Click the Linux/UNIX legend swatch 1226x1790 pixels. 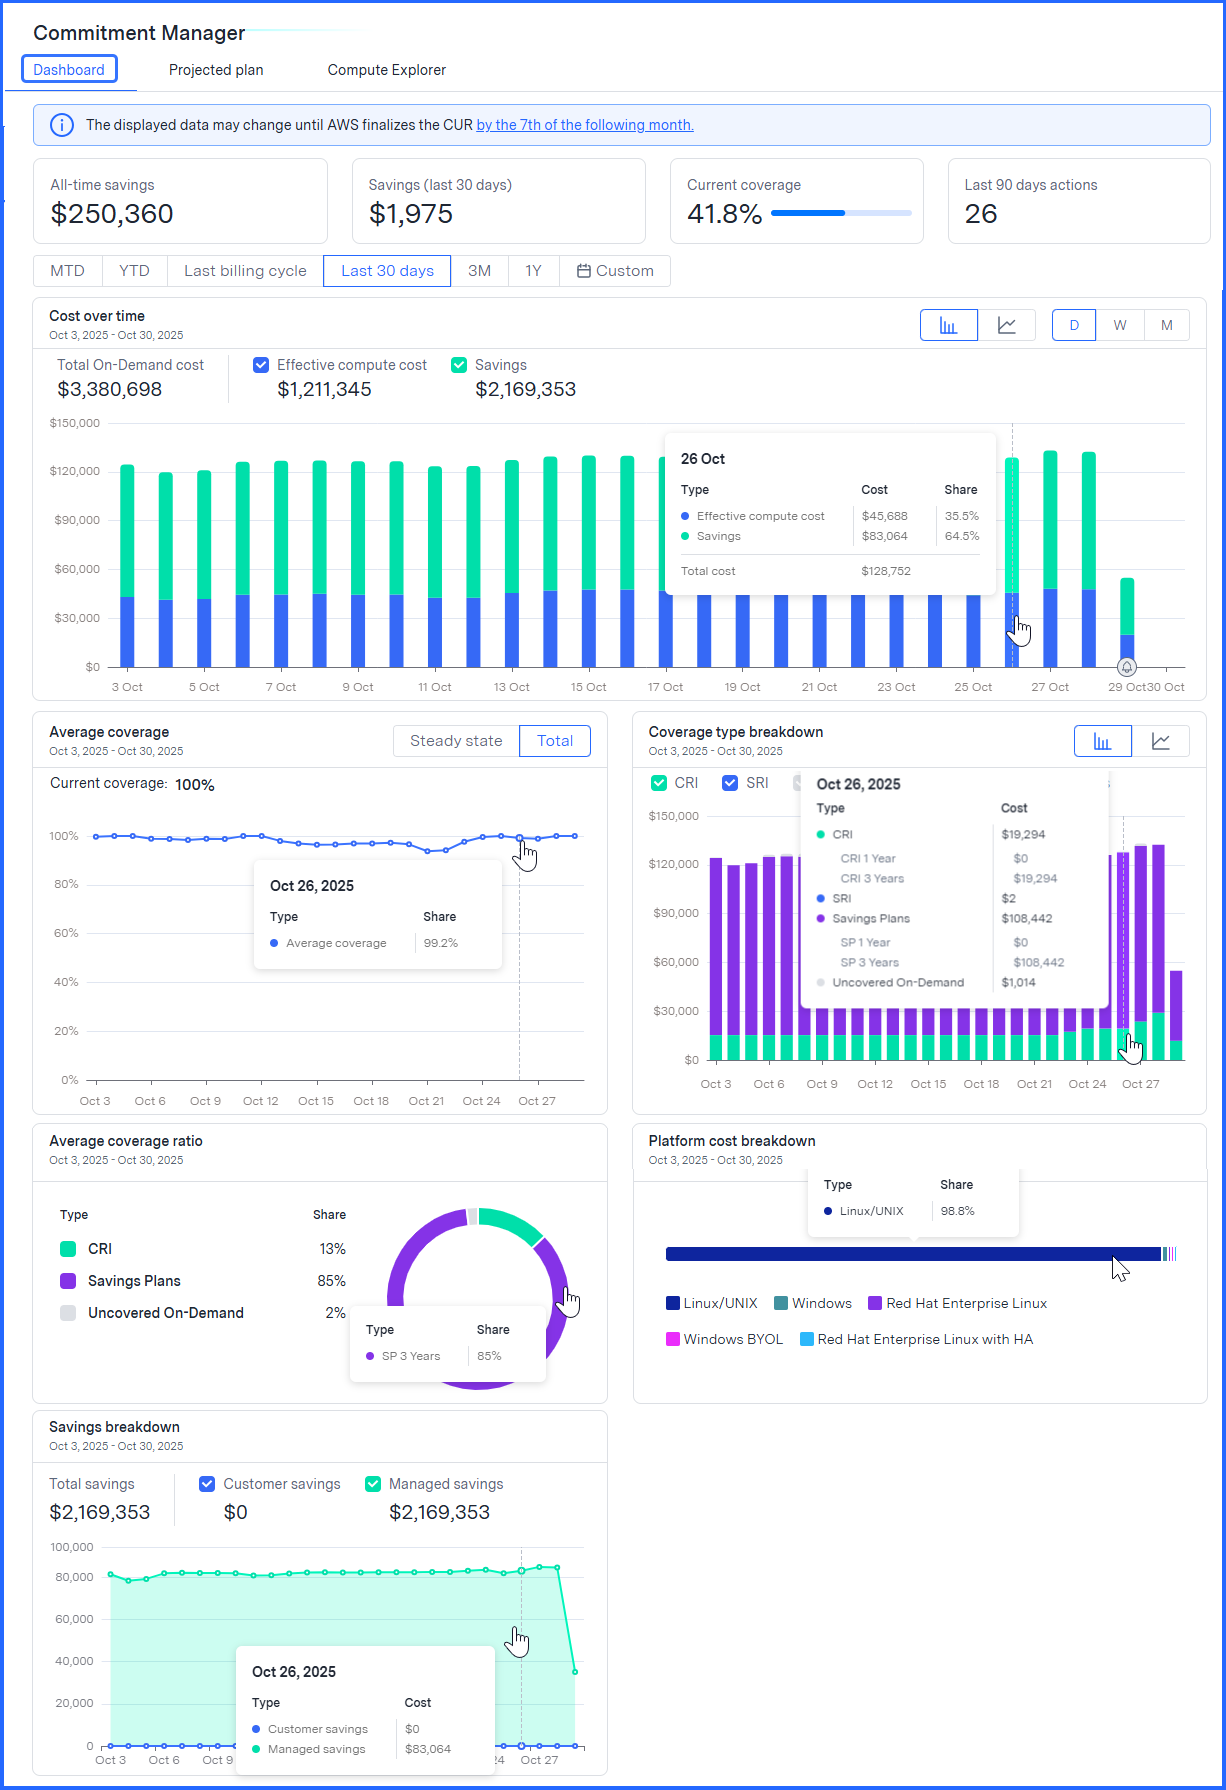coord(673,1303)
